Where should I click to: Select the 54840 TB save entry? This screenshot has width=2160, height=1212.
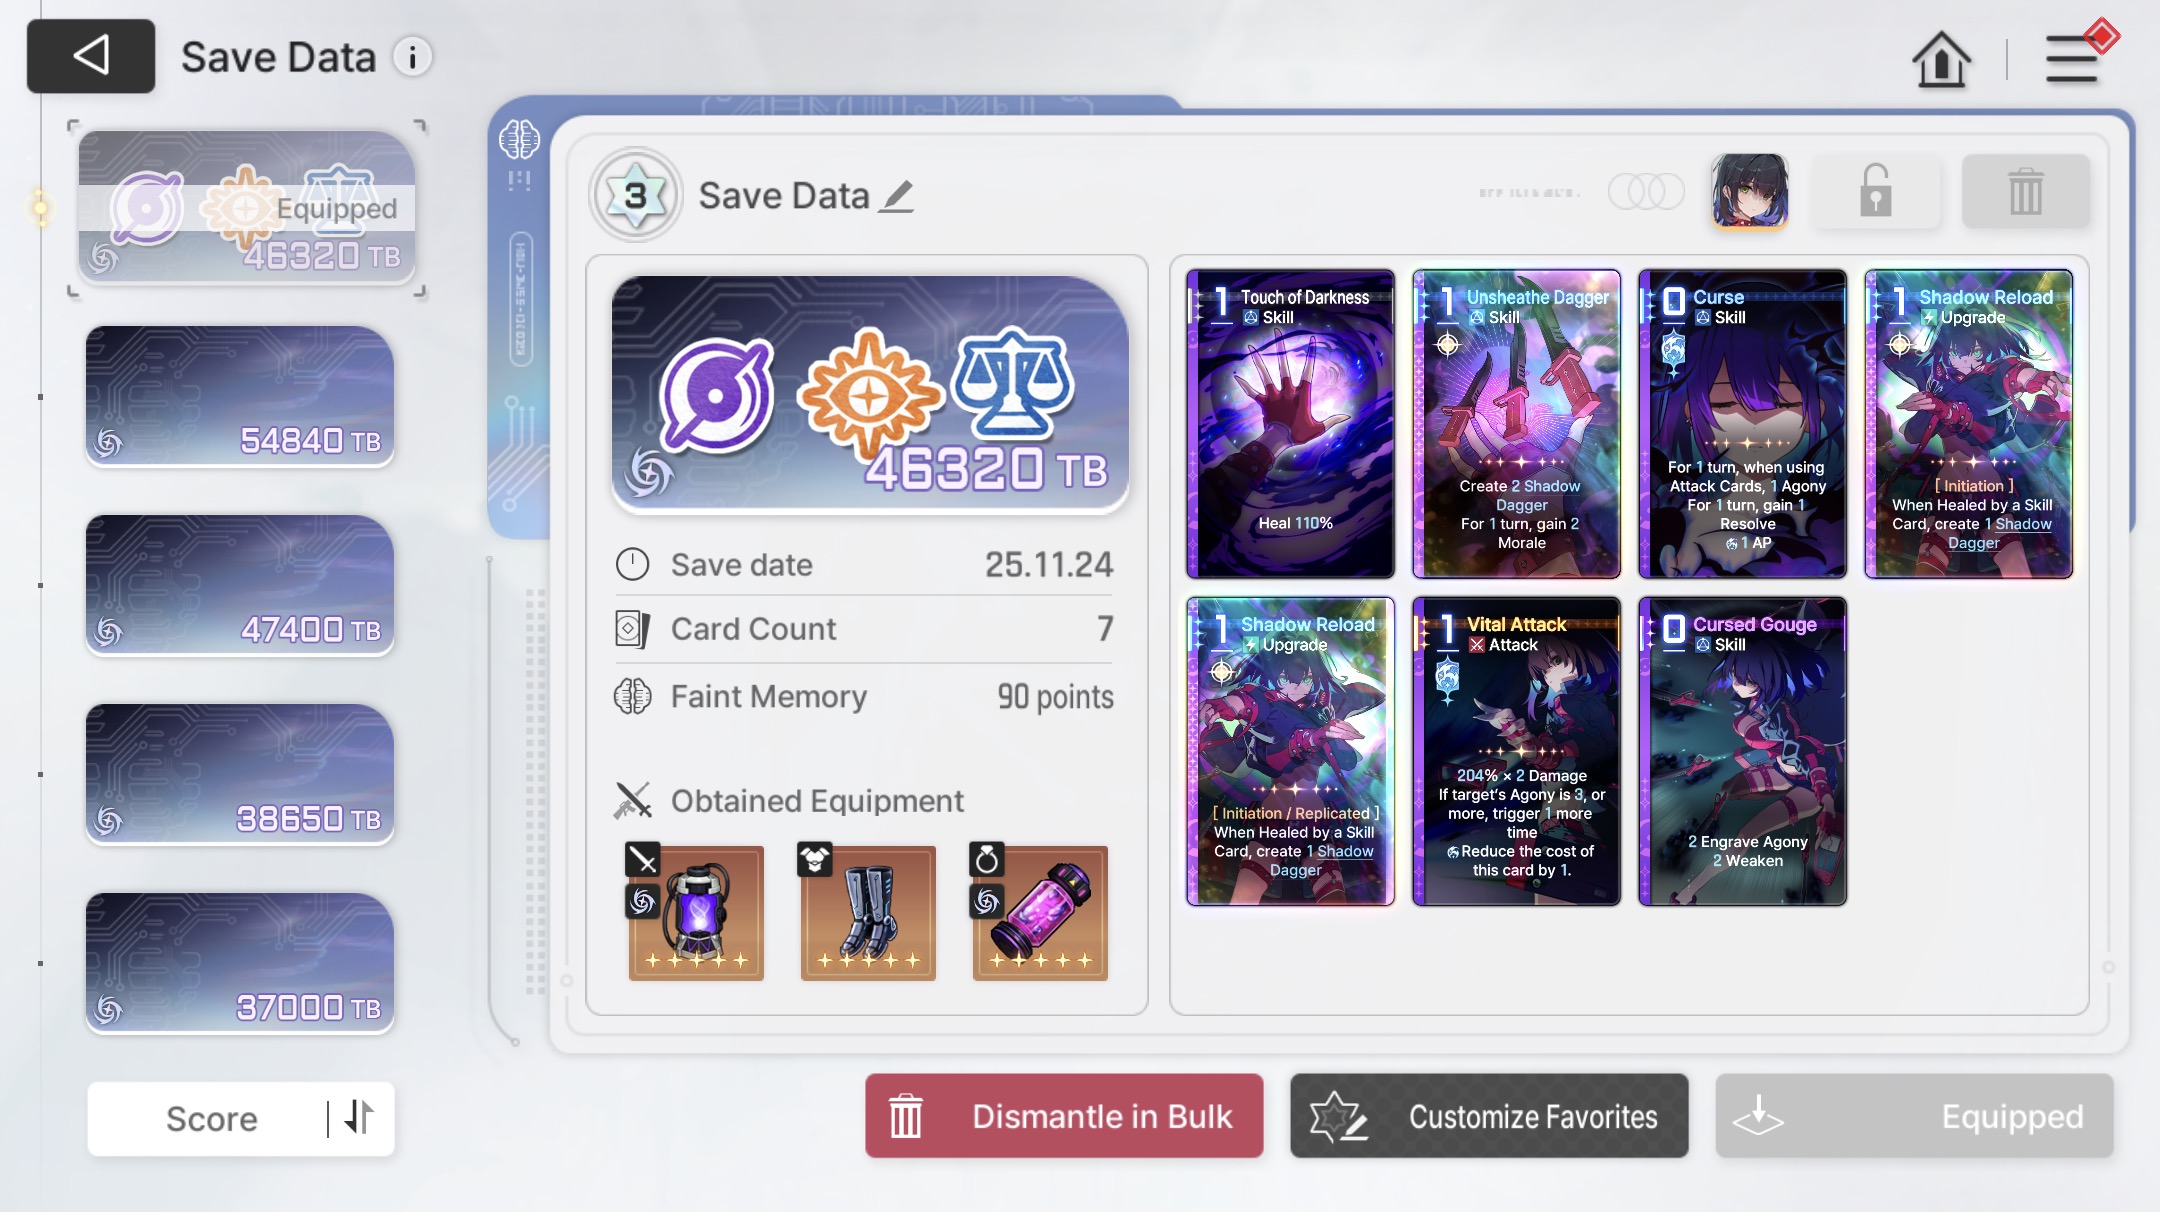[x=240, y=396]
